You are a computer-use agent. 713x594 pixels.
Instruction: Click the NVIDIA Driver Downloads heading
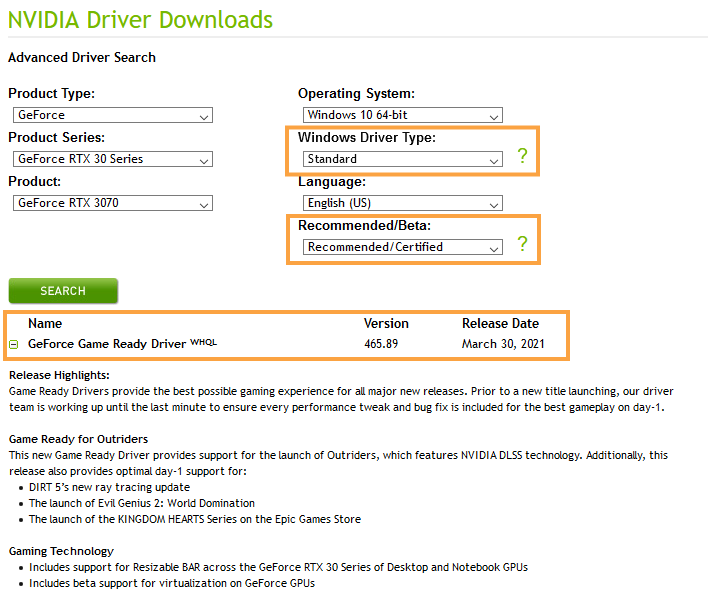tap(141, 20)
